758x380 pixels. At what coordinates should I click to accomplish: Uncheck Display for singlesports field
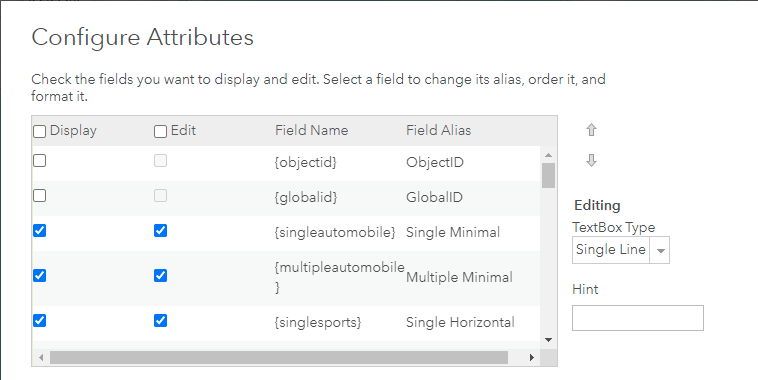[x=40, y=321]
